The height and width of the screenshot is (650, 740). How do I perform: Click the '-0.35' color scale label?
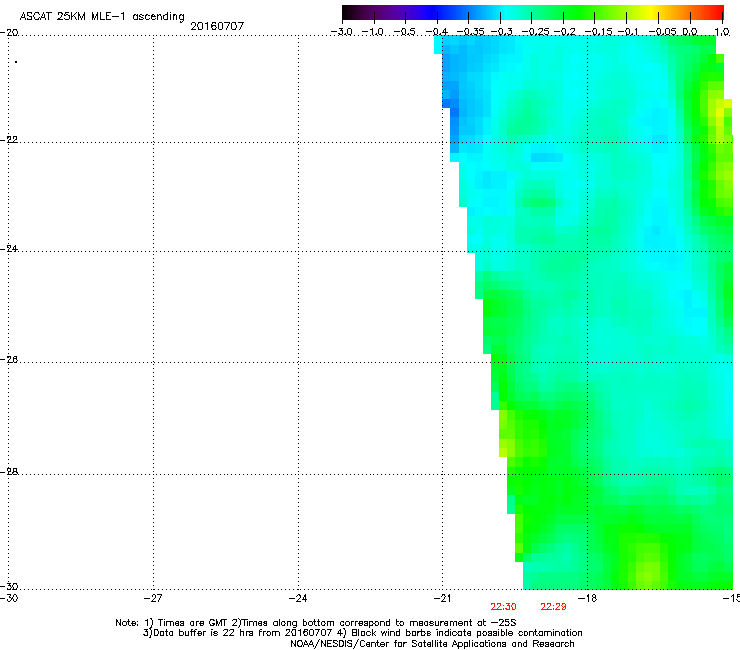click(x=471, y=32)
